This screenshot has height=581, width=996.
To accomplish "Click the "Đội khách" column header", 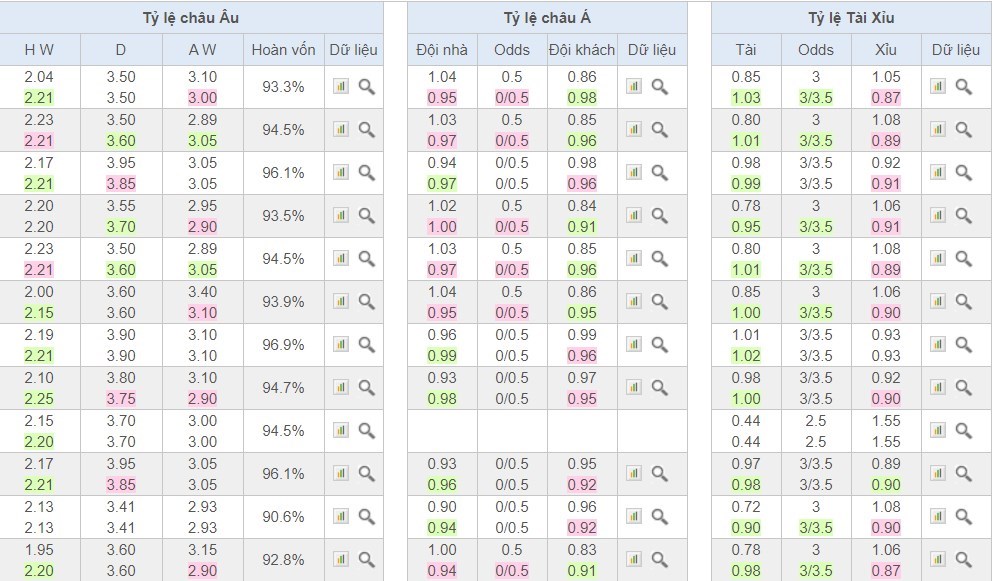I will [x=582, y=50].
